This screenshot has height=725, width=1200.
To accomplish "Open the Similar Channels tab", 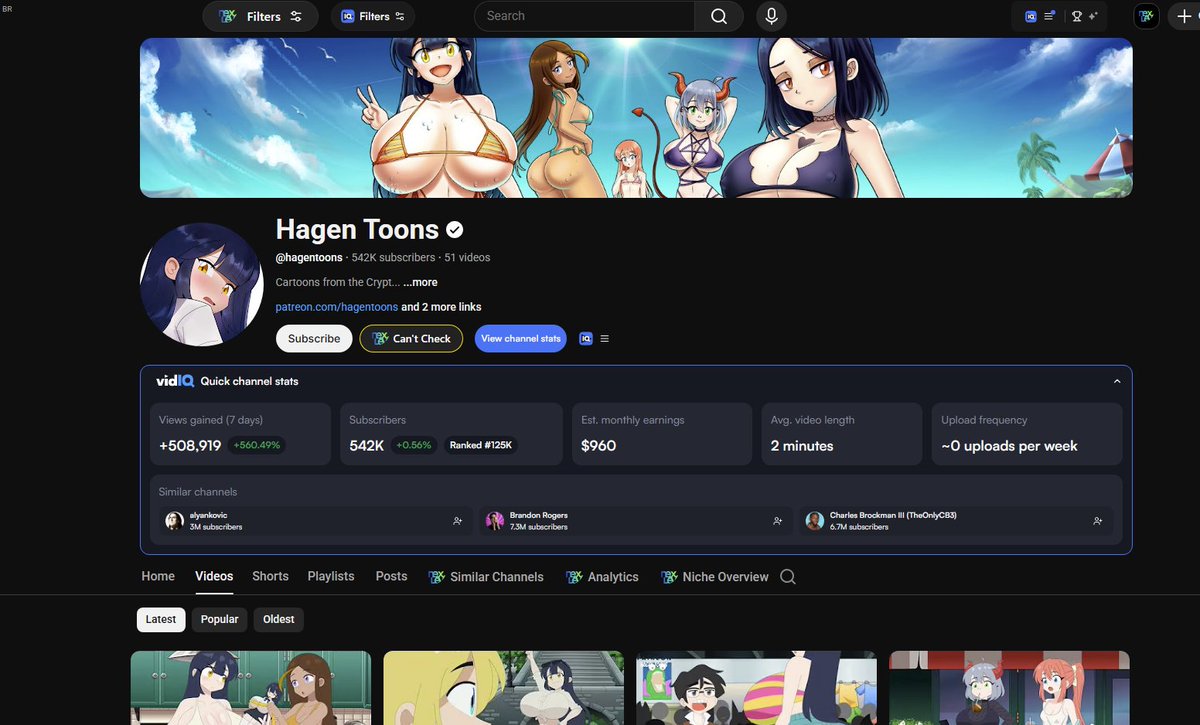I will (x=486, y=577).
